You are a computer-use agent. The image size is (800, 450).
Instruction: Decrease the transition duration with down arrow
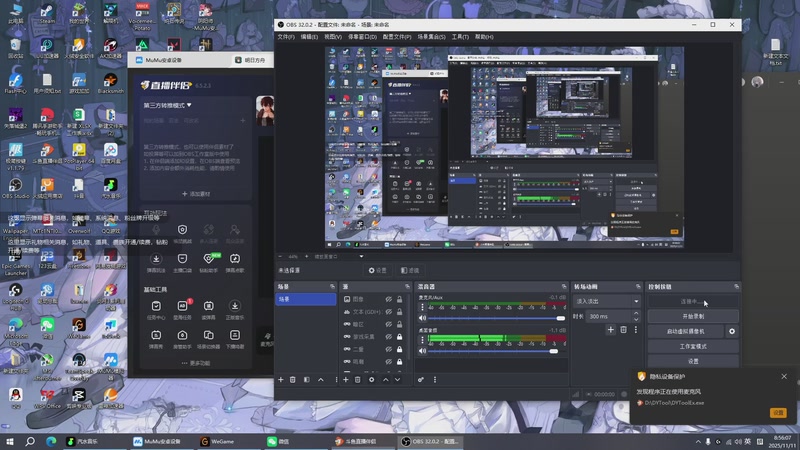pyautogui.click(x=636, y=319)
